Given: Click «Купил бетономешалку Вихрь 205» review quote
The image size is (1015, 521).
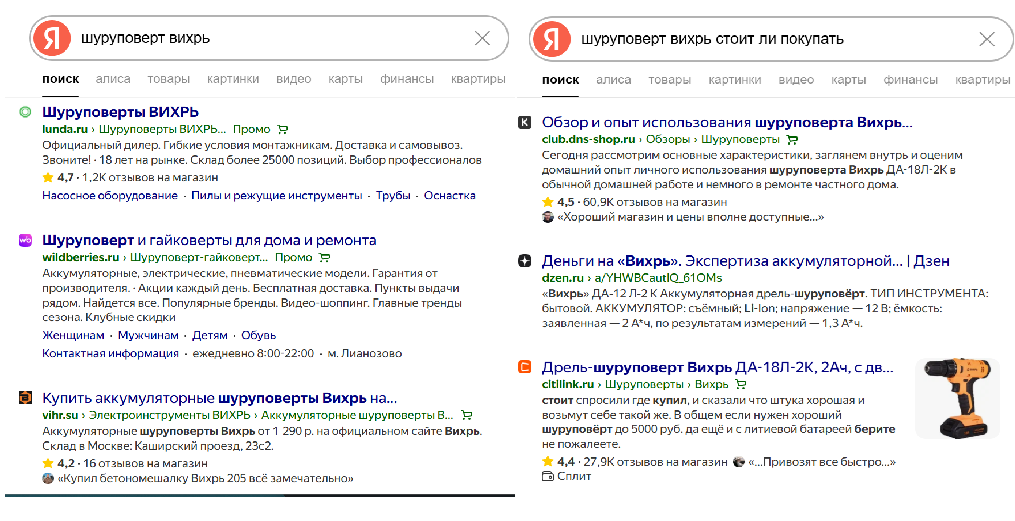Looking at the screenshot, I should 206,479.
